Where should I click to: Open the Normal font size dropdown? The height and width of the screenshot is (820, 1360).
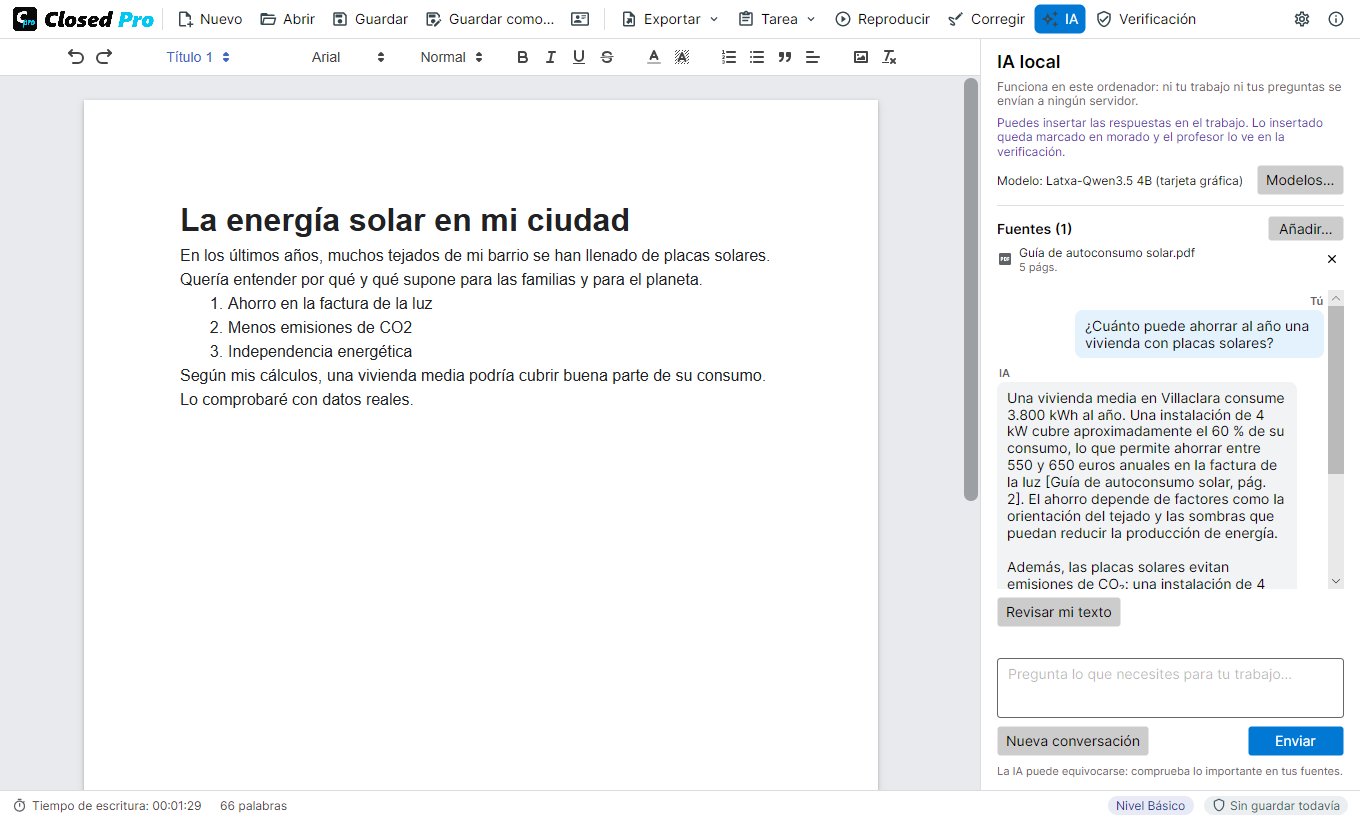452,57
